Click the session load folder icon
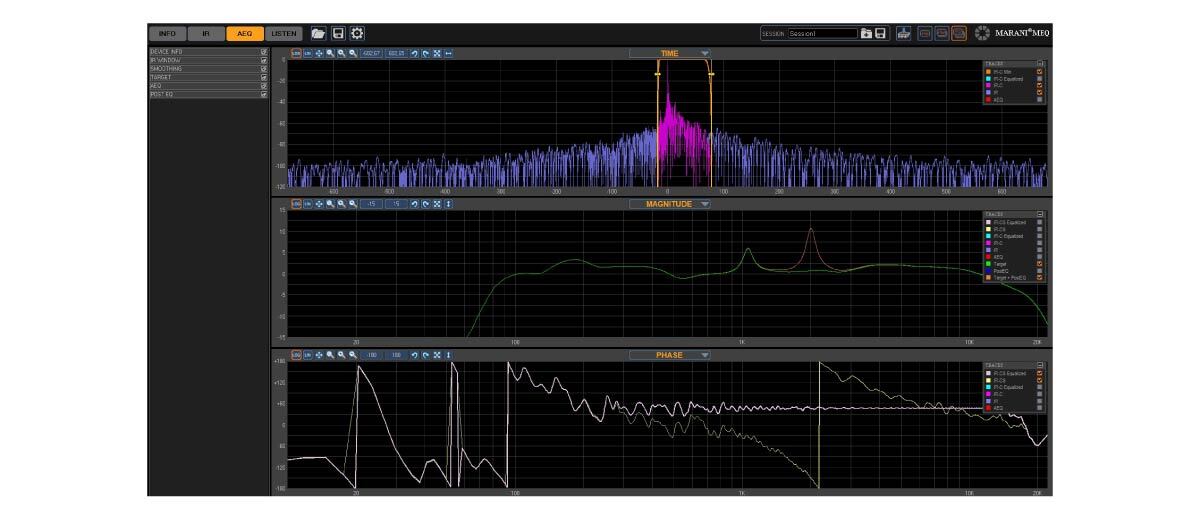The height and width of the screenshot is (520, 1200). (866, 33)
